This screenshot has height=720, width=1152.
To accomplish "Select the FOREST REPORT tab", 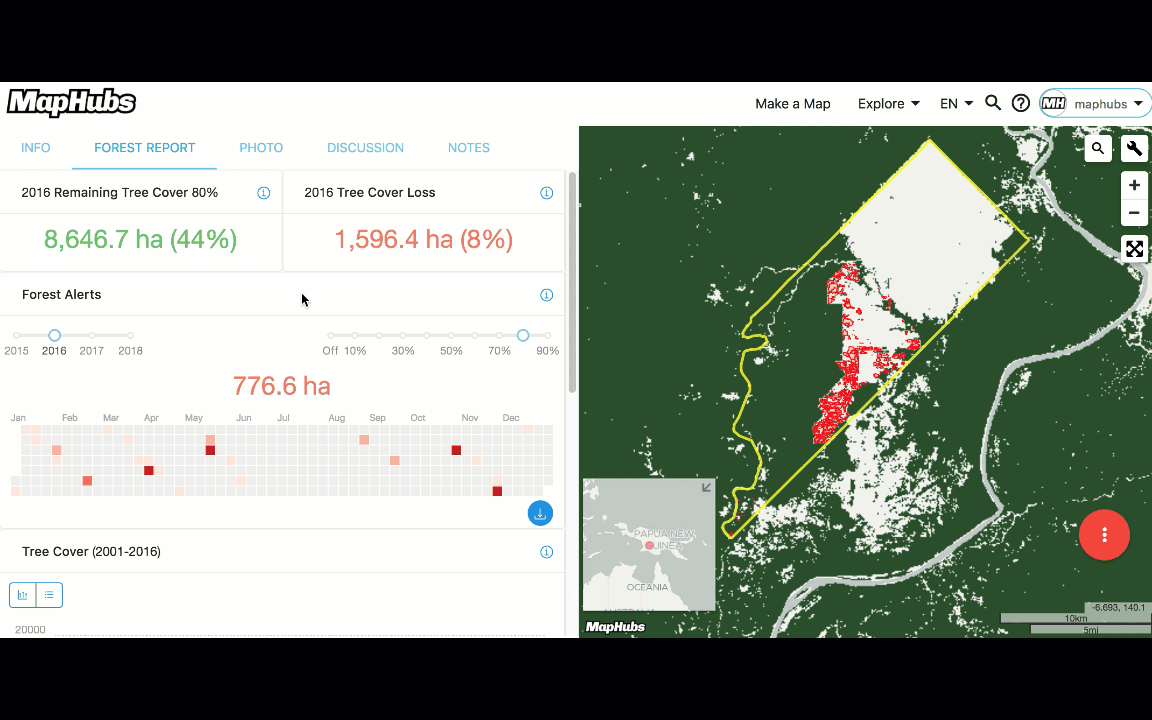I will [x=144, y=148].
